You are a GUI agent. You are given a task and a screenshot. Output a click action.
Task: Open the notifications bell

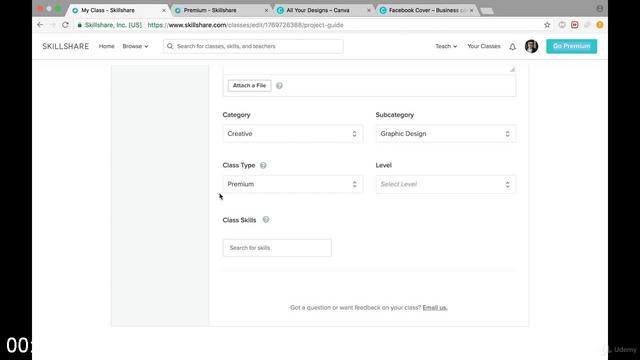512,47
